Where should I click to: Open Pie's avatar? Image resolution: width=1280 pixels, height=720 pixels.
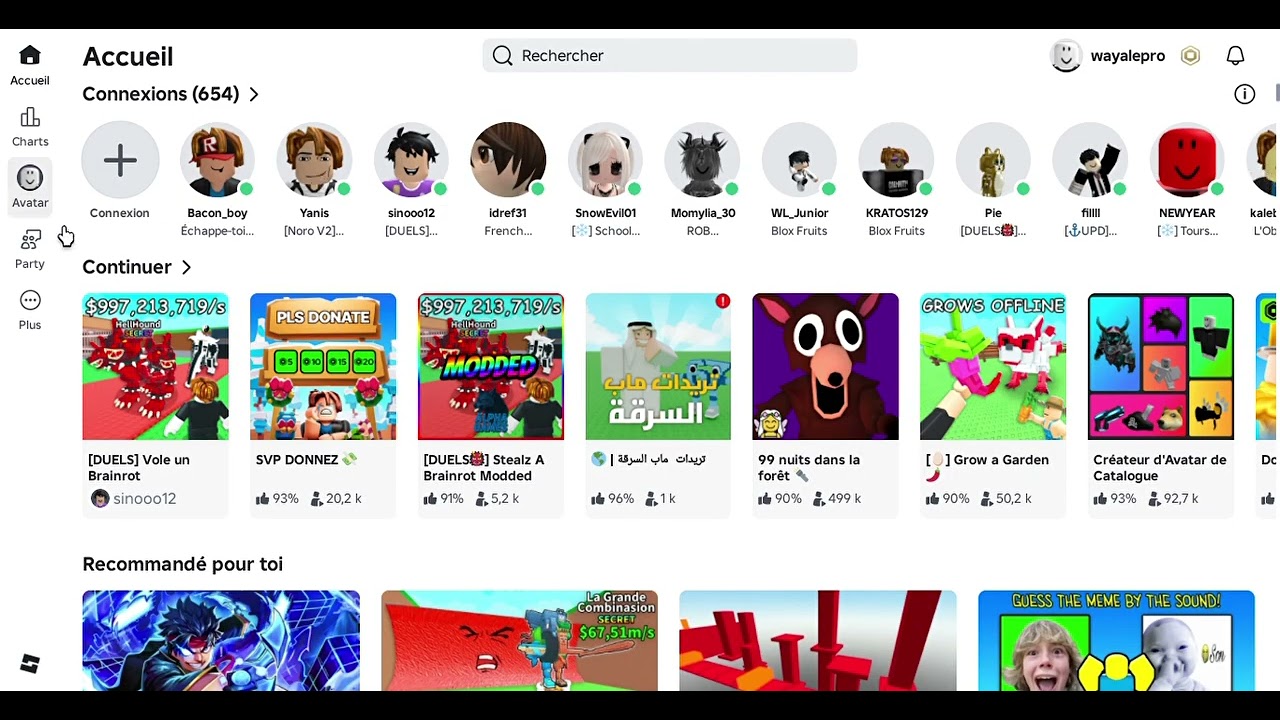point(993,160)
